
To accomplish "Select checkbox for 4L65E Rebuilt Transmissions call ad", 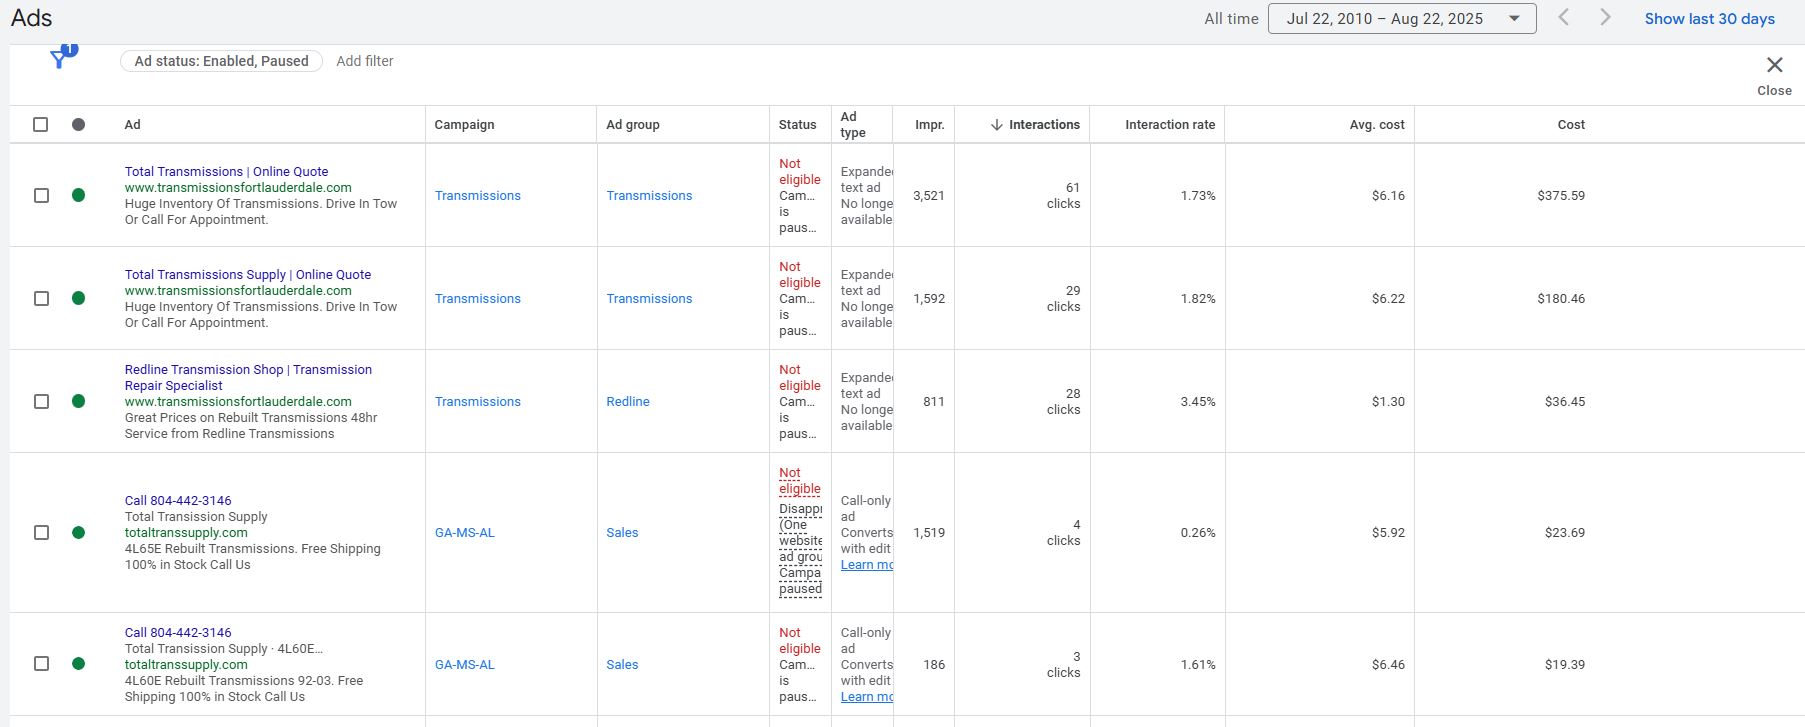I will [41, 532].
